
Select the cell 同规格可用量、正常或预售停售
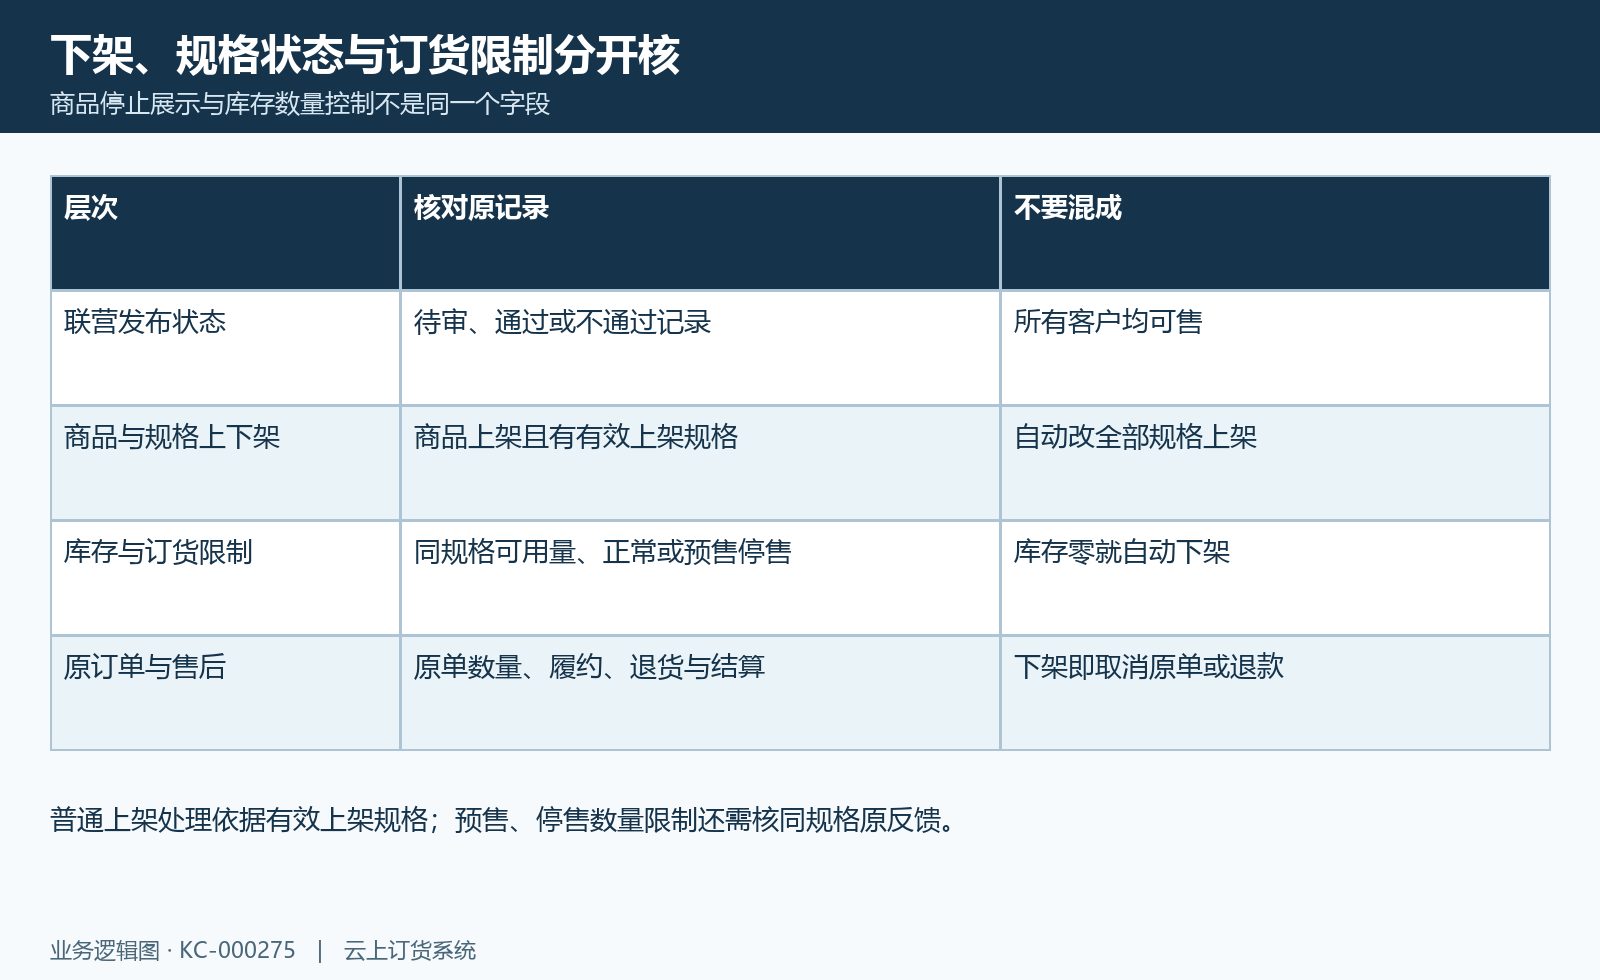pos(700,578)
